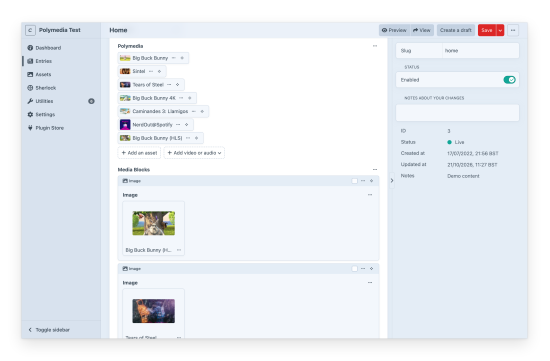Click the move handle on Tears of Steel chip

177,85
